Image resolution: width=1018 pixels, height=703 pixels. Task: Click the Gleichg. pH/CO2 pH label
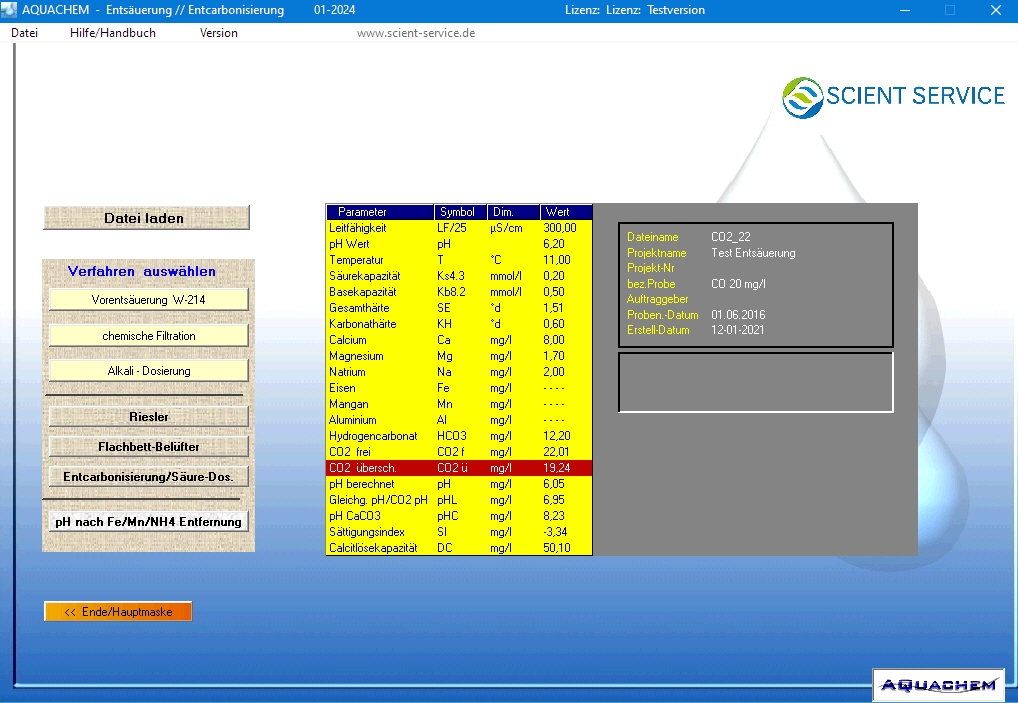coord(379,500)
